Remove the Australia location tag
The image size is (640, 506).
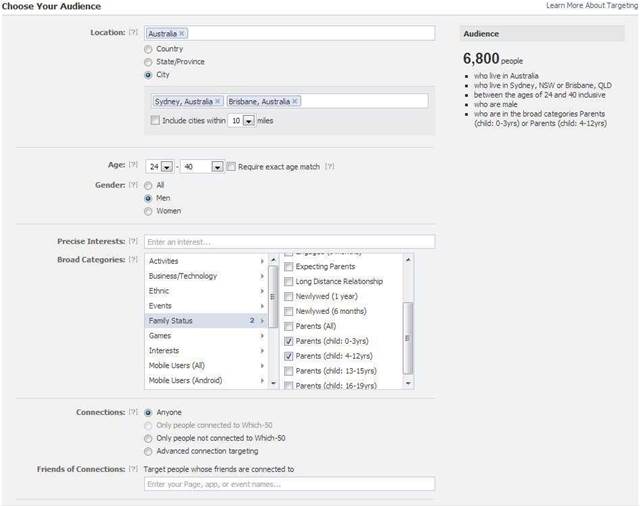click(x=182, y=33)
